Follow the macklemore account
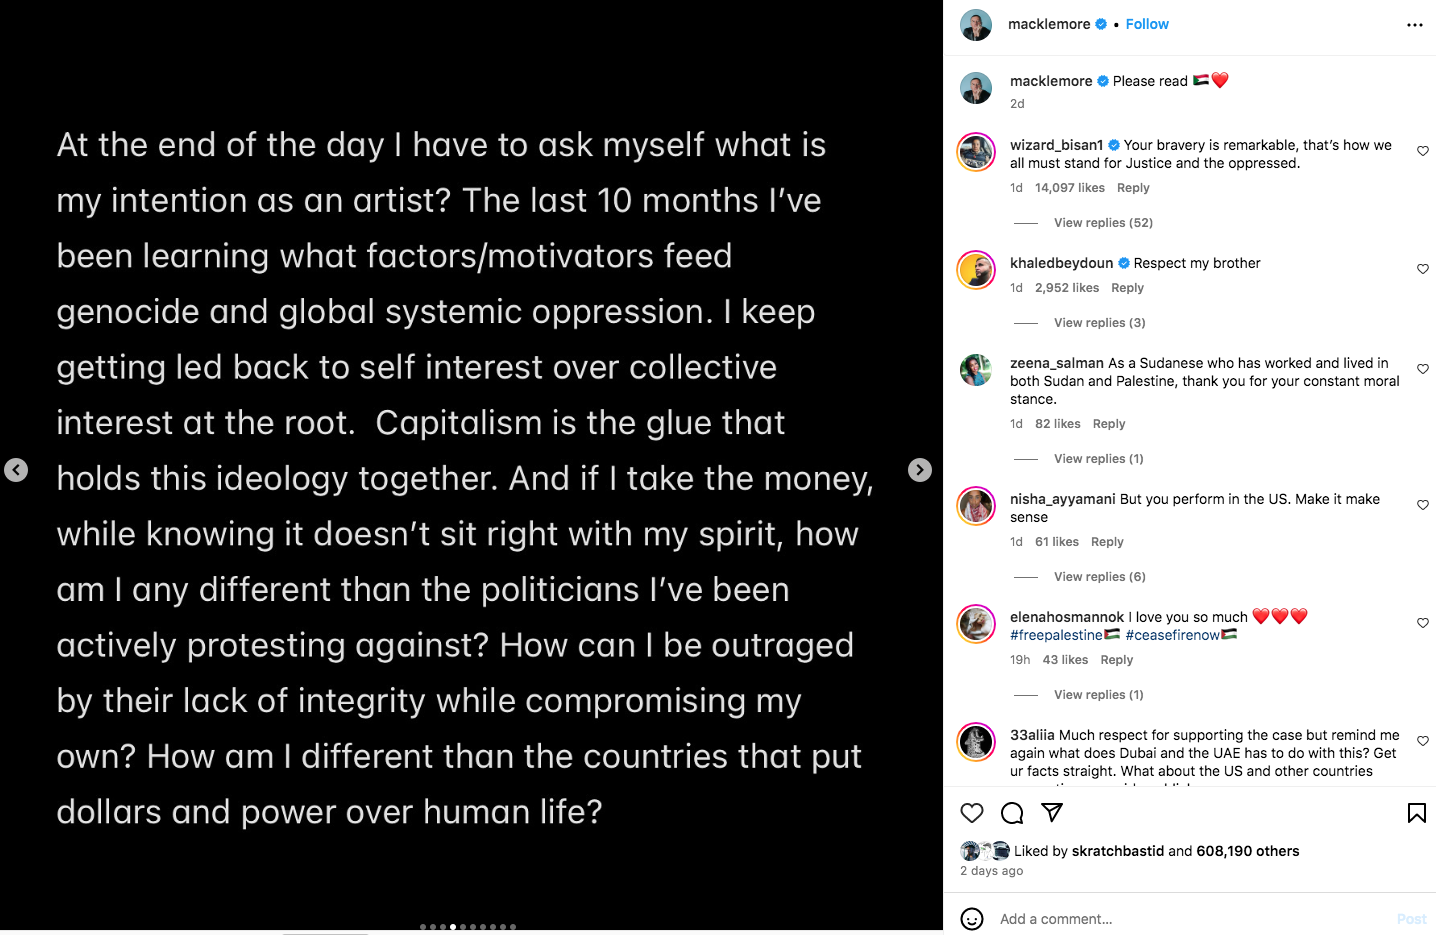Image resolution: width=1436 pixels, height=935 pixels. [x=1147, y=24]
